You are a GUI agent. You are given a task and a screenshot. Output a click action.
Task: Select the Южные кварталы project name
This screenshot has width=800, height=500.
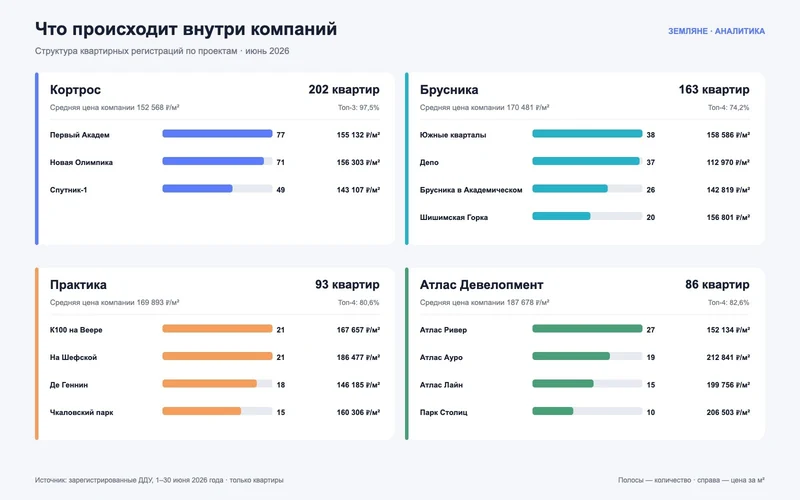coord(453,135)
